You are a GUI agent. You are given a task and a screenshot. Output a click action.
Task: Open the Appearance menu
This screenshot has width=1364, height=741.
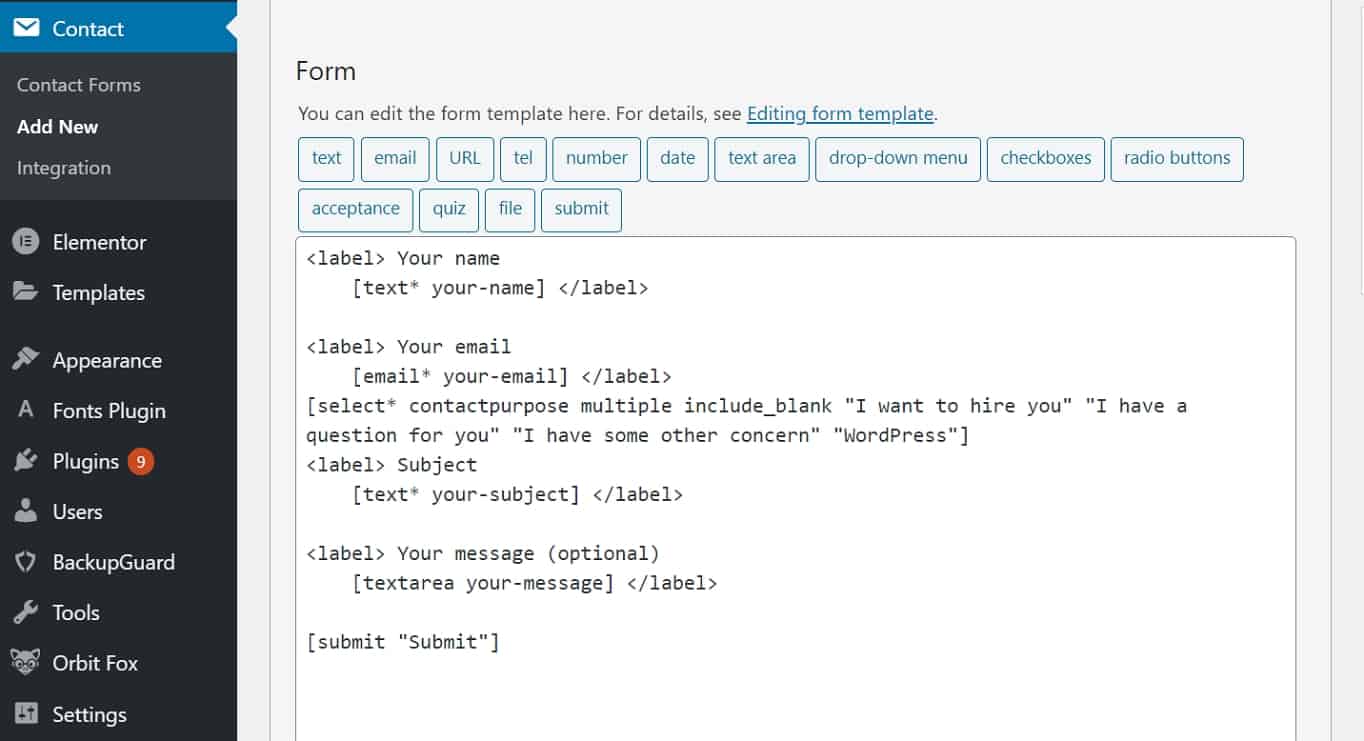118,360
